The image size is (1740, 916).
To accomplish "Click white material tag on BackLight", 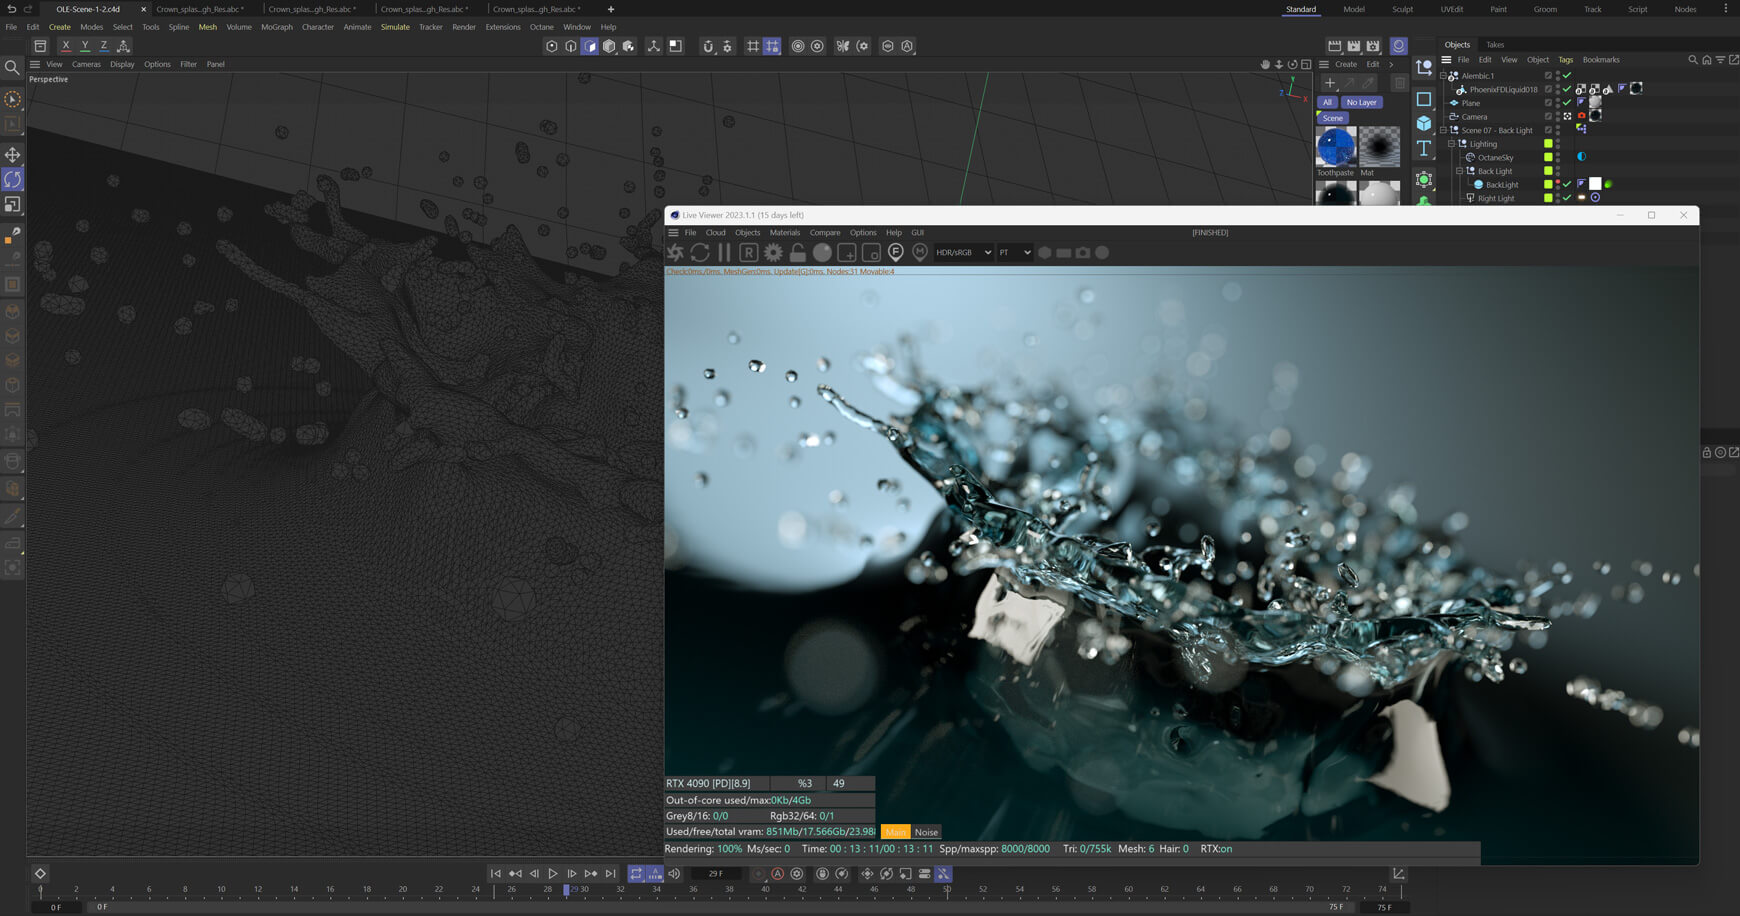I will [x=1595, y=184].
